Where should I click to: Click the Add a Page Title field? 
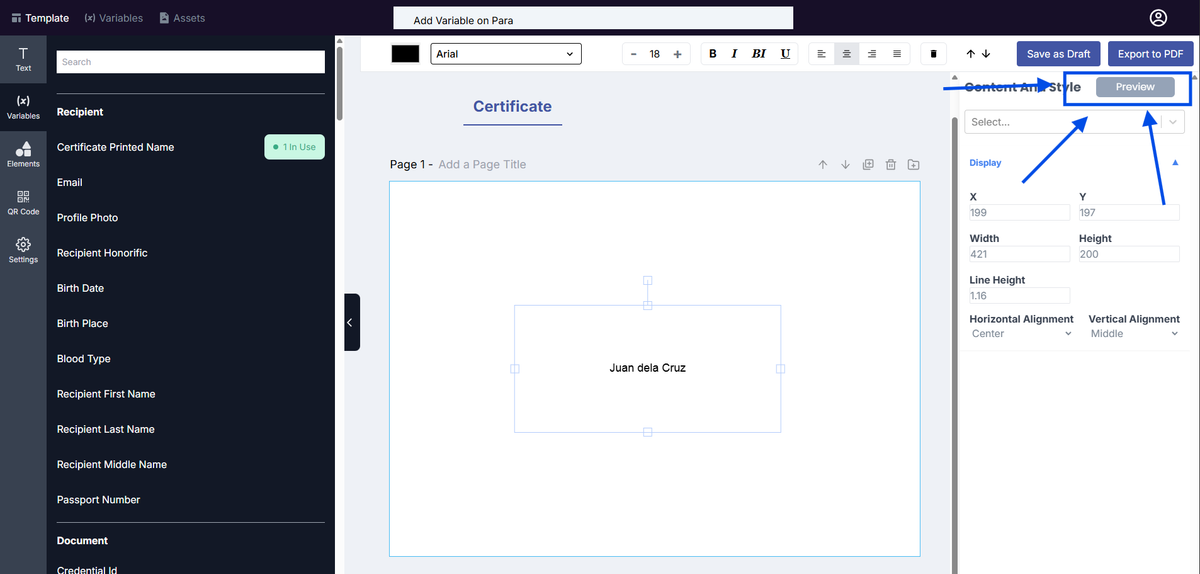point(482,164)
